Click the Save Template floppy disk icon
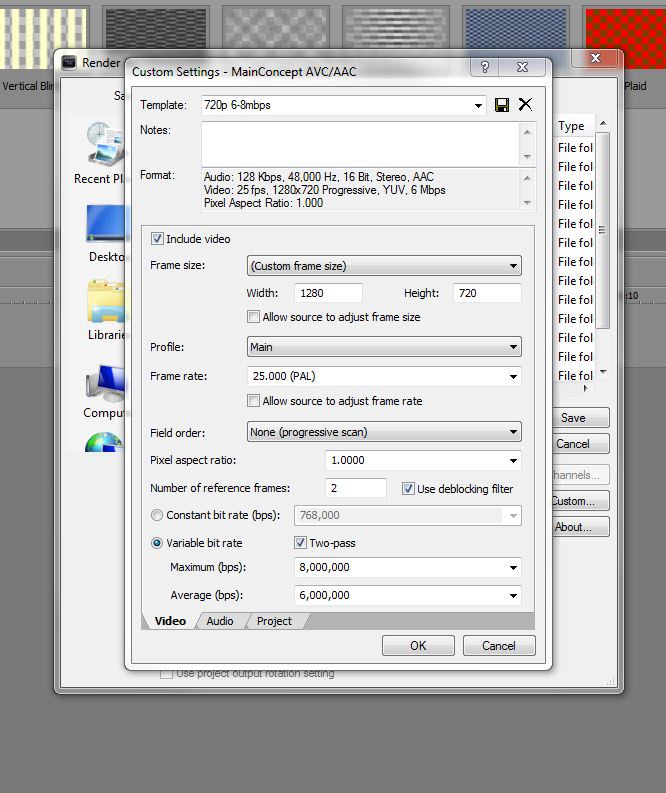Viewport: 666px width, 793px height. tap(502, 105)
